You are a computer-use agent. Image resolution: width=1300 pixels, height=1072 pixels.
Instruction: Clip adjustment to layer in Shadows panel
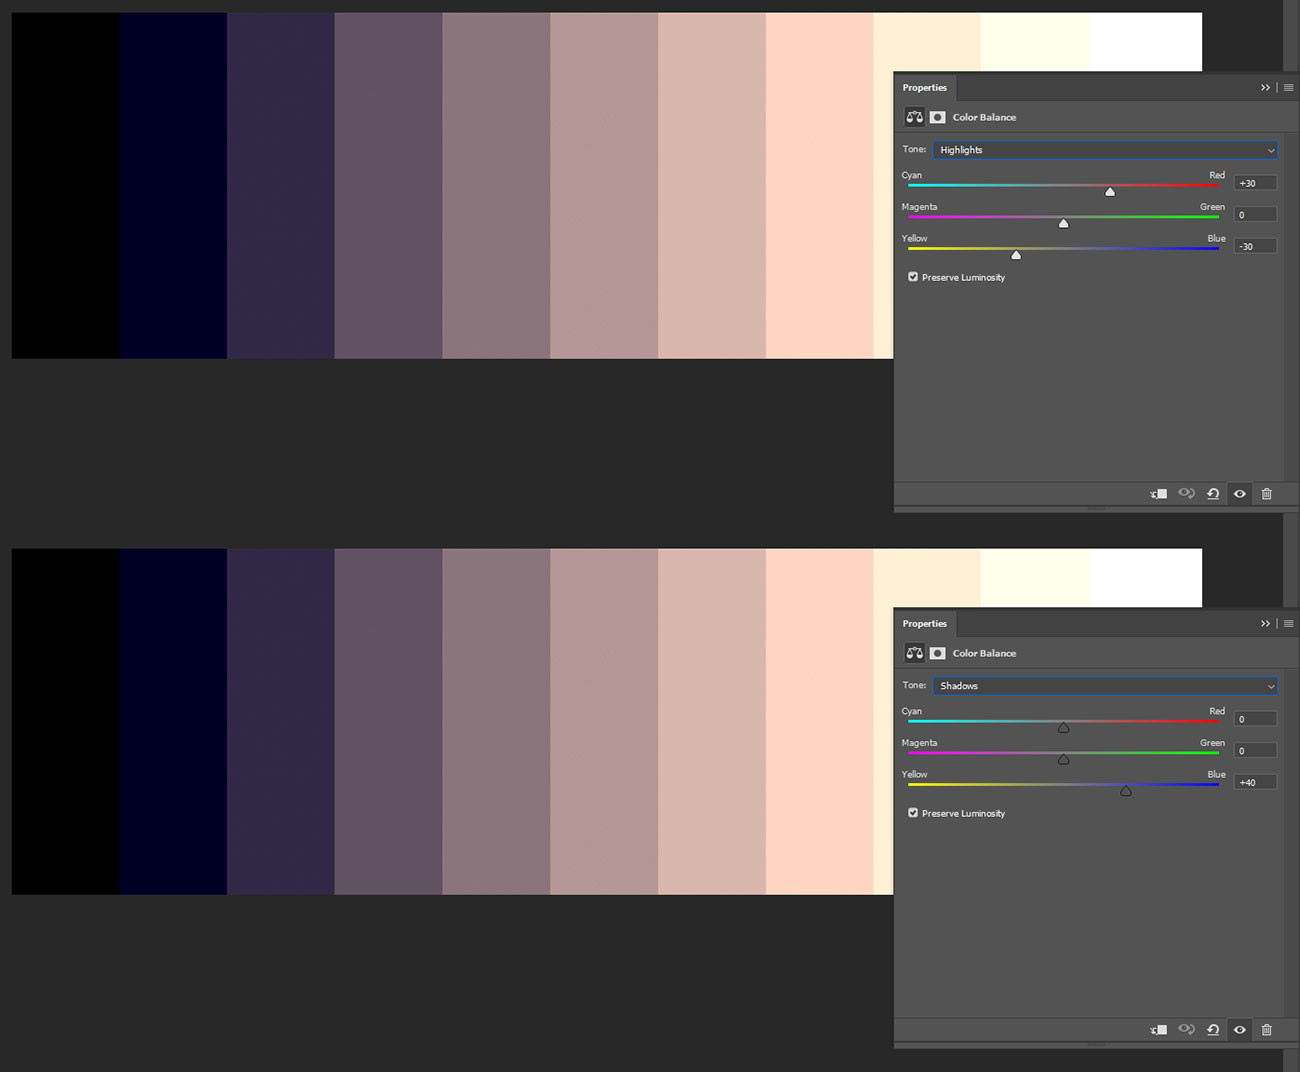pos(1159,1030)
